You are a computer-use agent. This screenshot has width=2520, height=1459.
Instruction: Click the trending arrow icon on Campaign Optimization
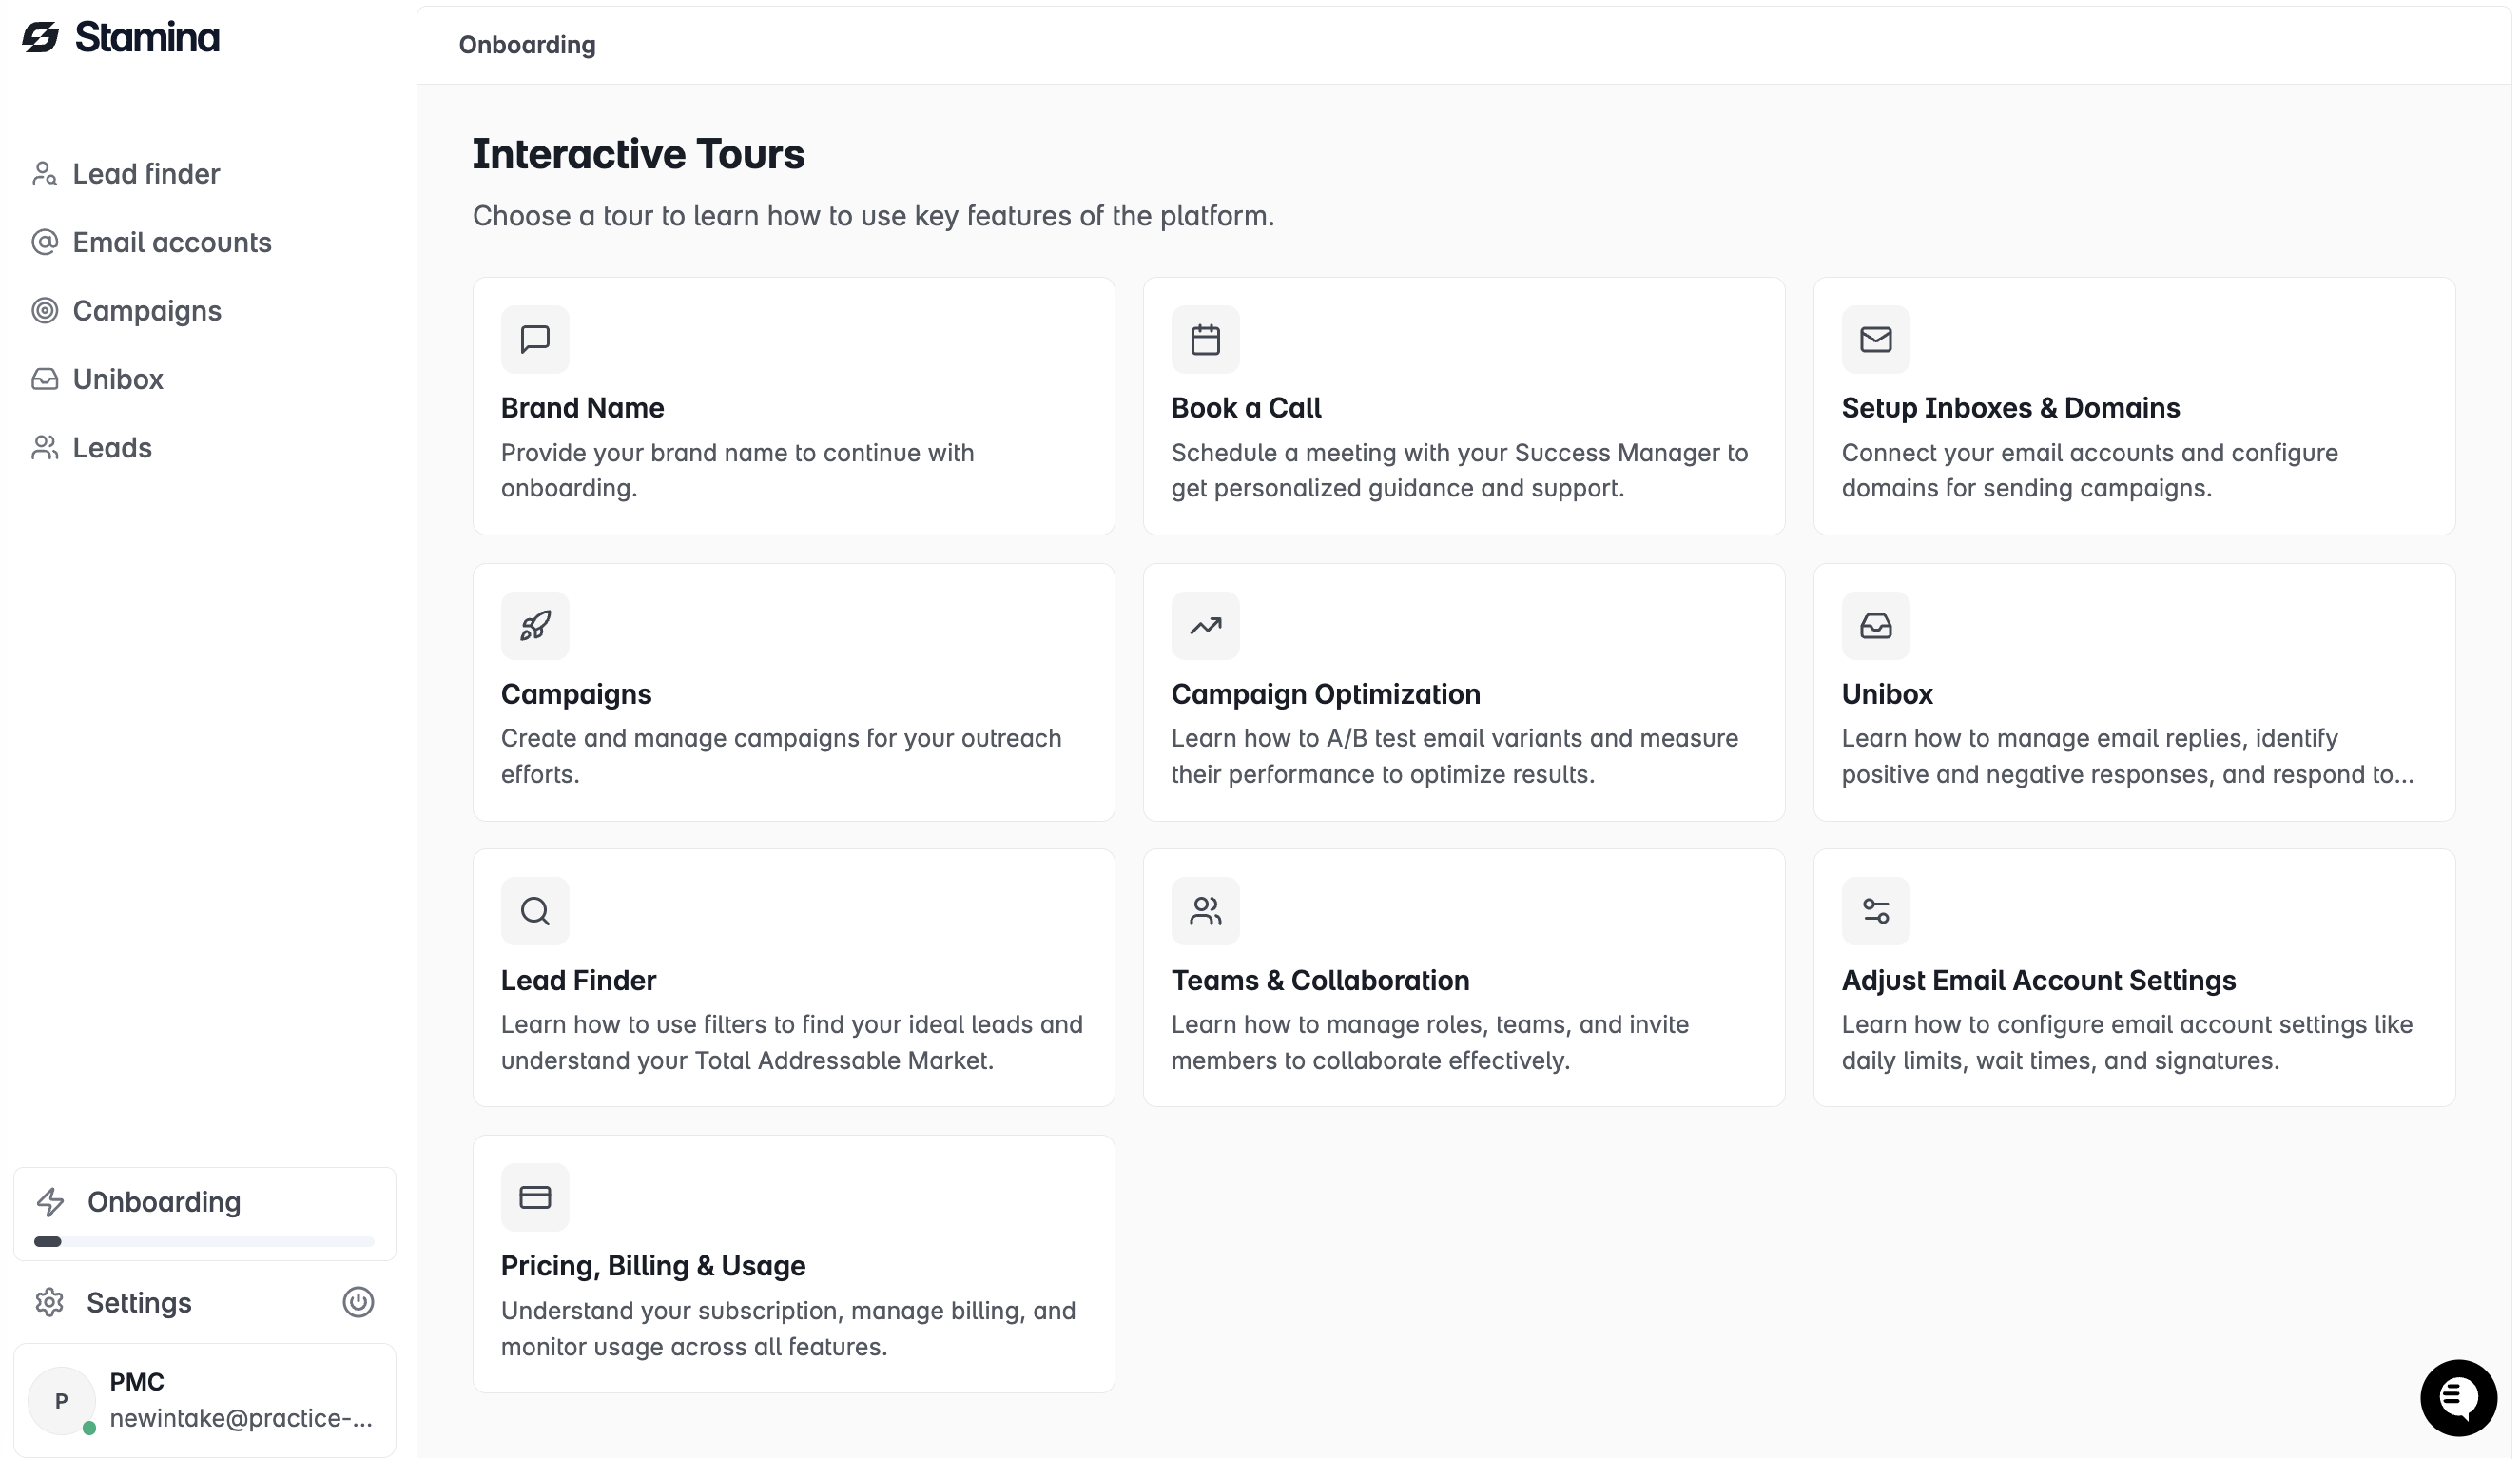[x=1205, y=626]
